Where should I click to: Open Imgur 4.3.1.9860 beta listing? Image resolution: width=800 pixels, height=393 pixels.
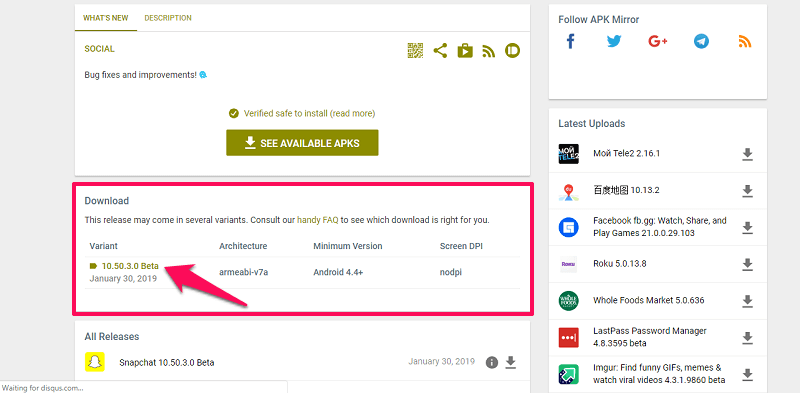[x=659, y=374]
